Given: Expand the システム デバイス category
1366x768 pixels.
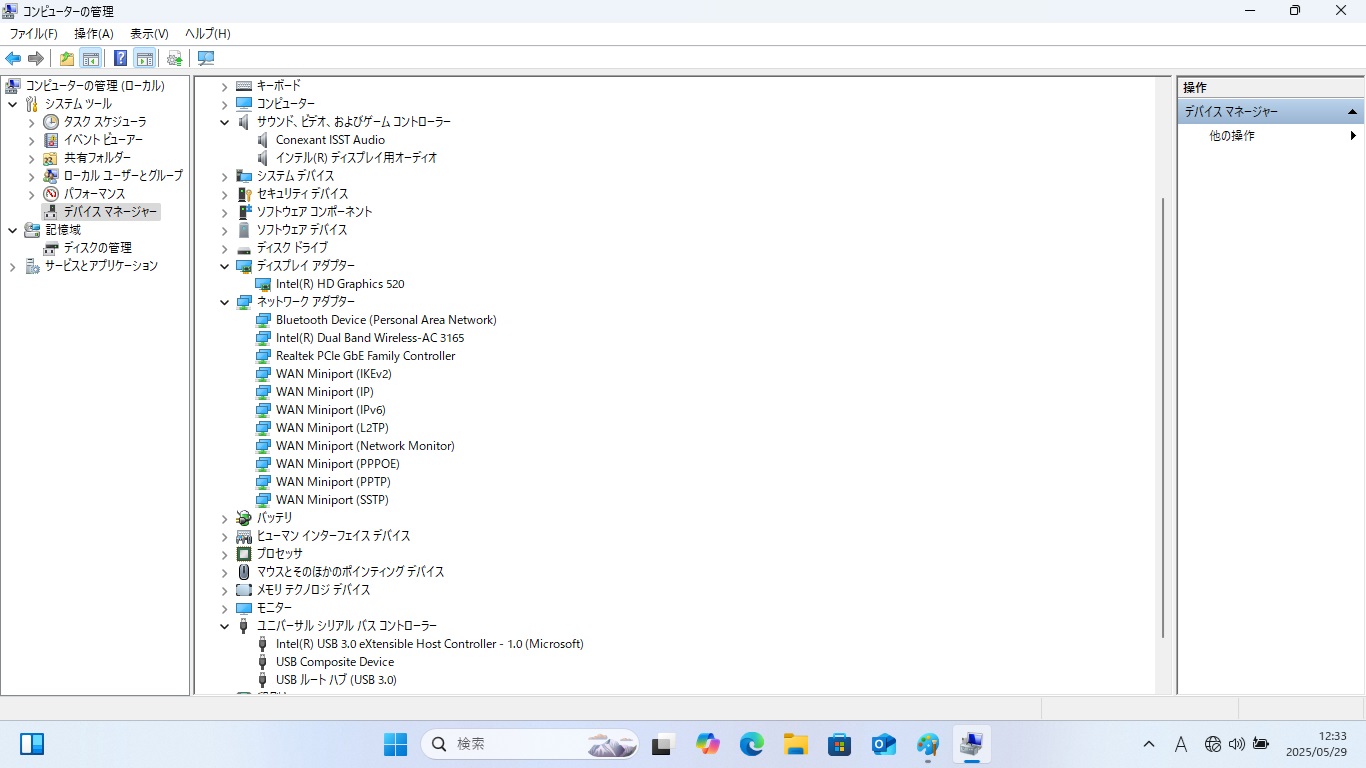Looking at the screenshot, I should coord(225,176).
